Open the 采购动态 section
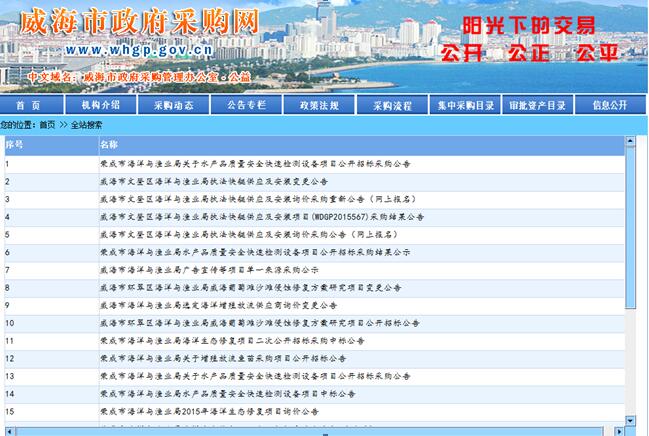Image resolution: width=649 pixels, height=436 pixels. (x=173, y=104)
